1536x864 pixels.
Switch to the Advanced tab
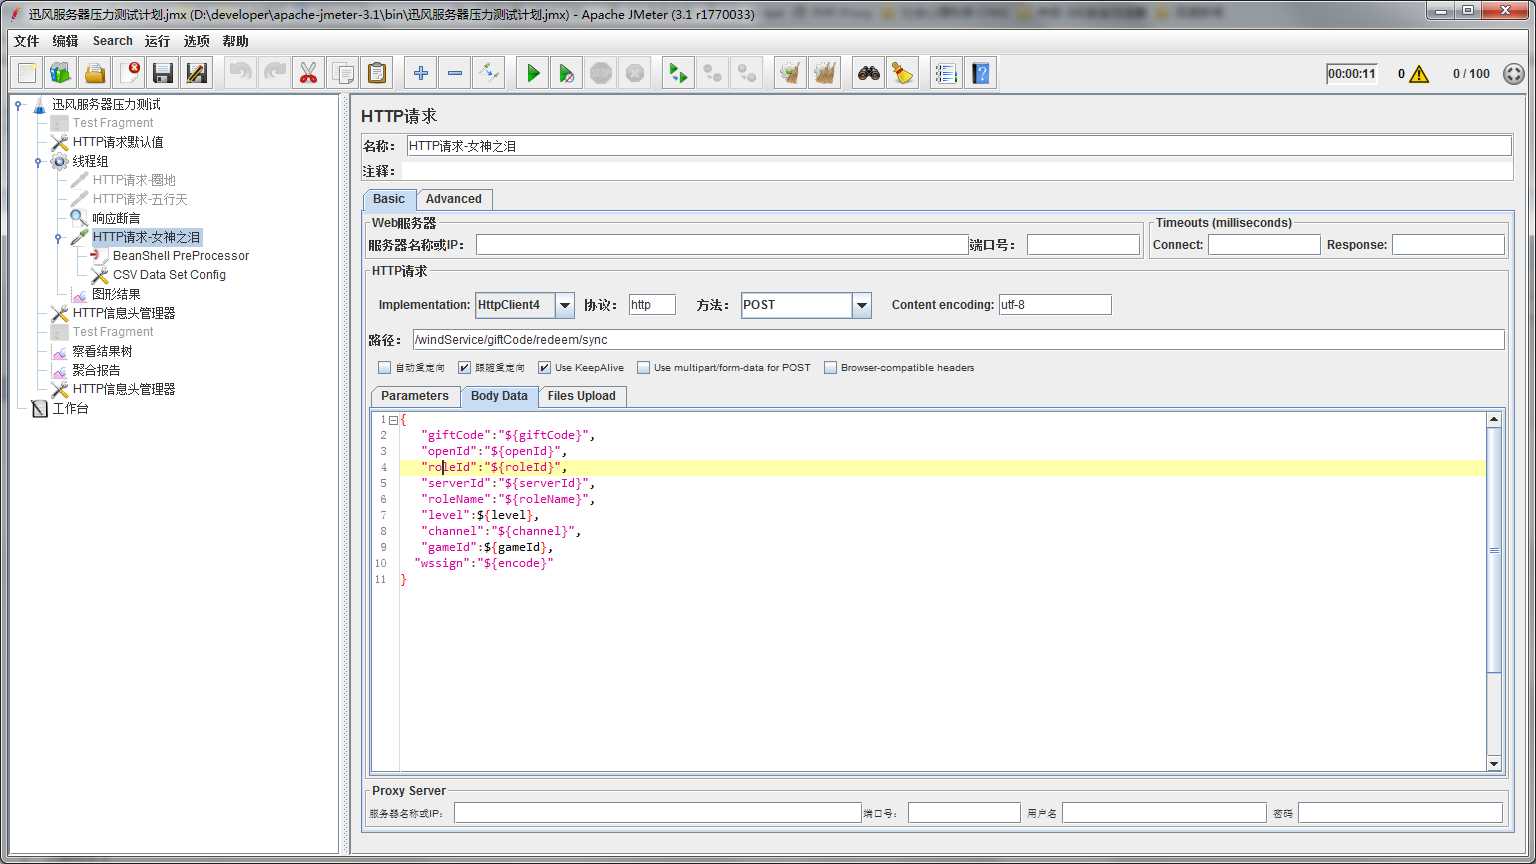454,199
